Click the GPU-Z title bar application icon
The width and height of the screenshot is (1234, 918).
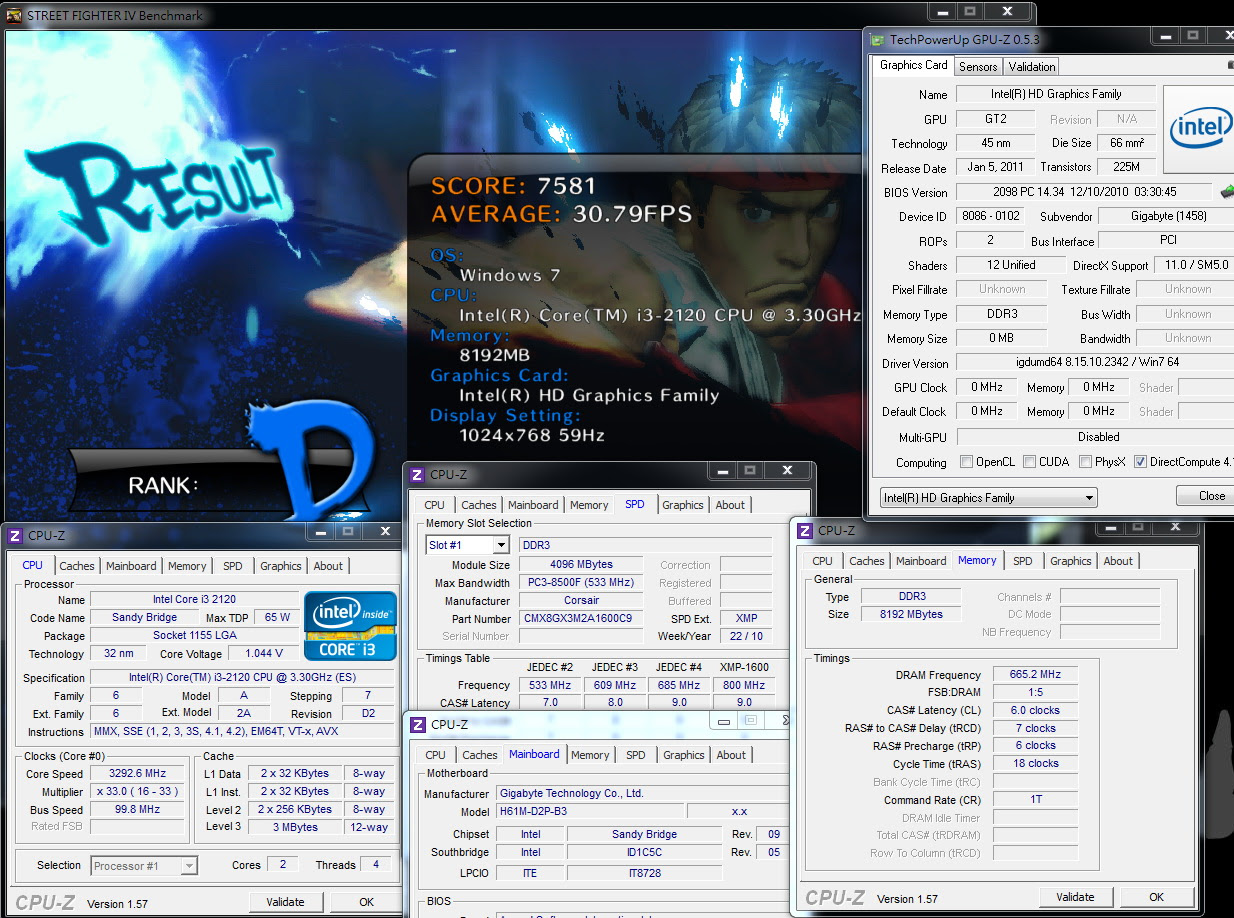[877, 41]
